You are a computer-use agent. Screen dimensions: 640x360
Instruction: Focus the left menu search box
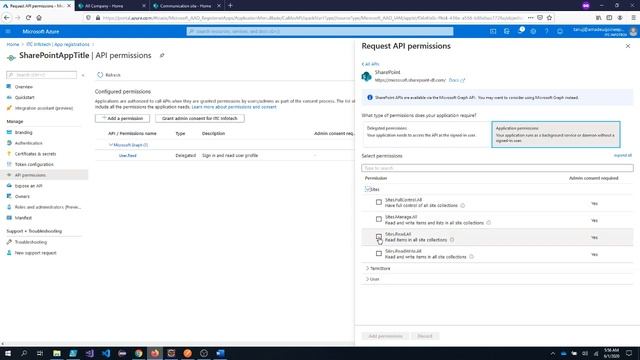coord(42,75)
